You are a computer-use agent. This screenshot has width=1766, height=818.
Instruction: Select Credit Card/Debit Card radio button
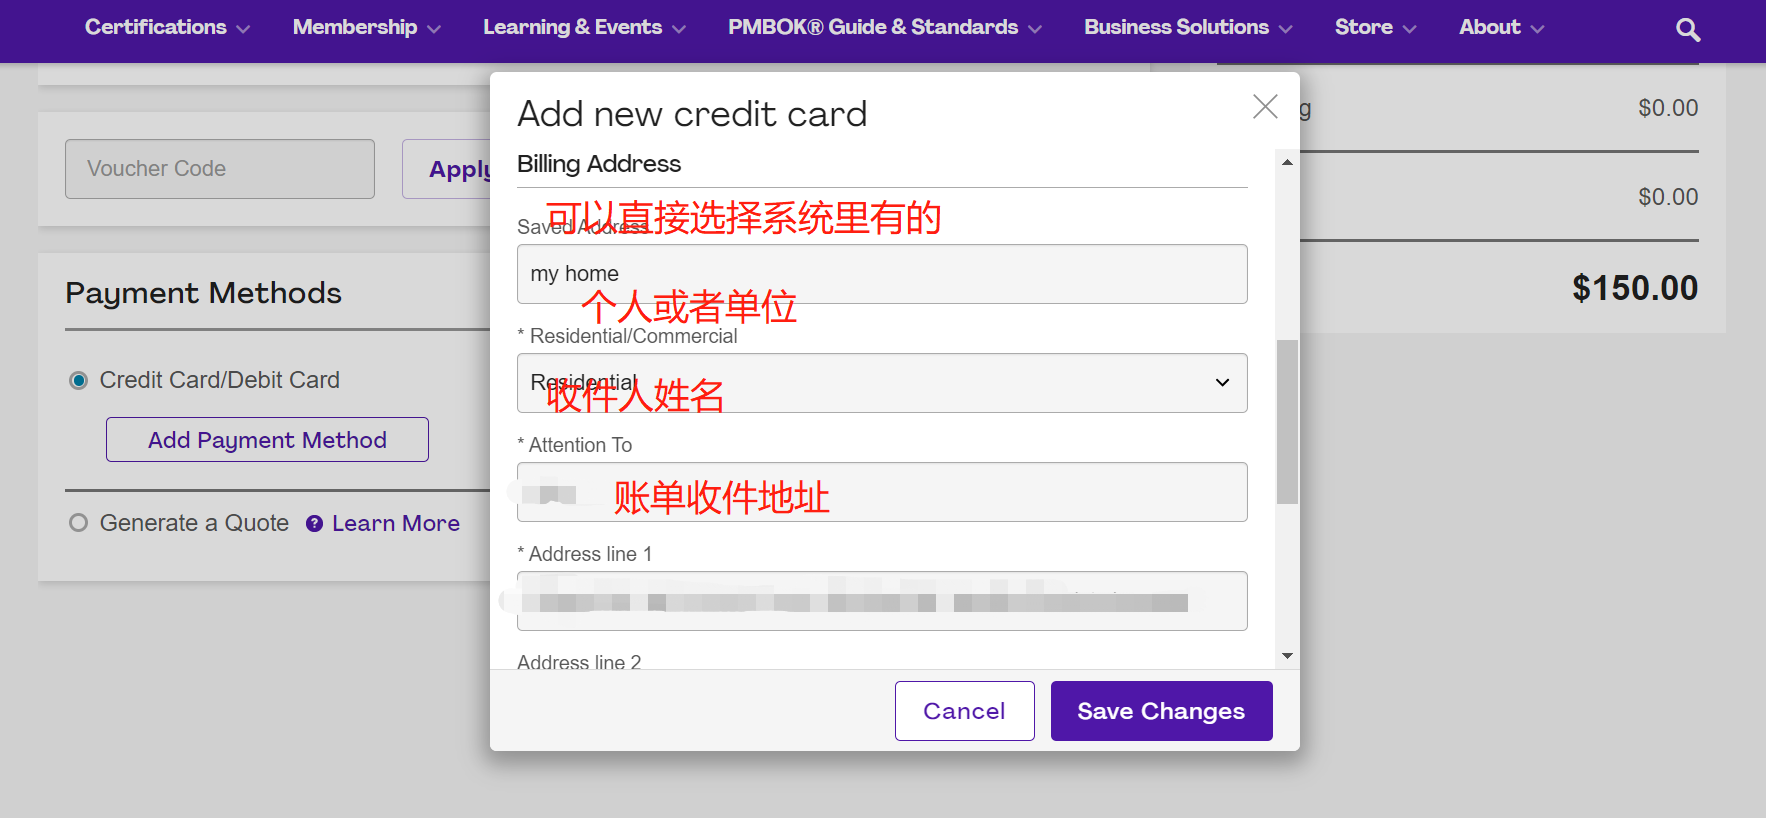tap(78, 381)
